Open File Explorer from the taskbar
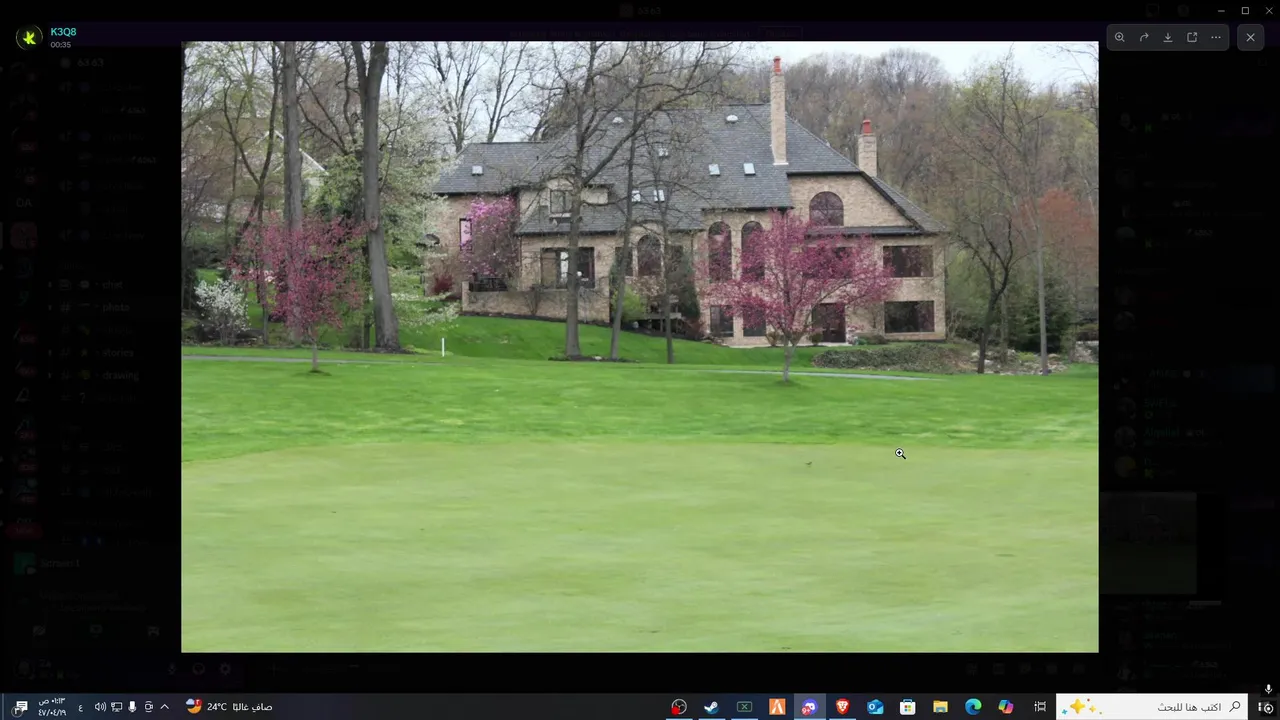 940,707
